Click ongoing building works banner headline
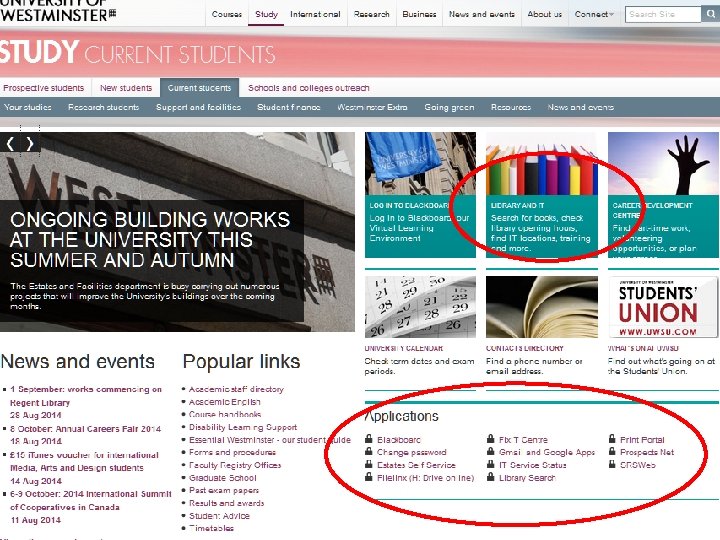The image size is (720, 540). click(150, 240)
